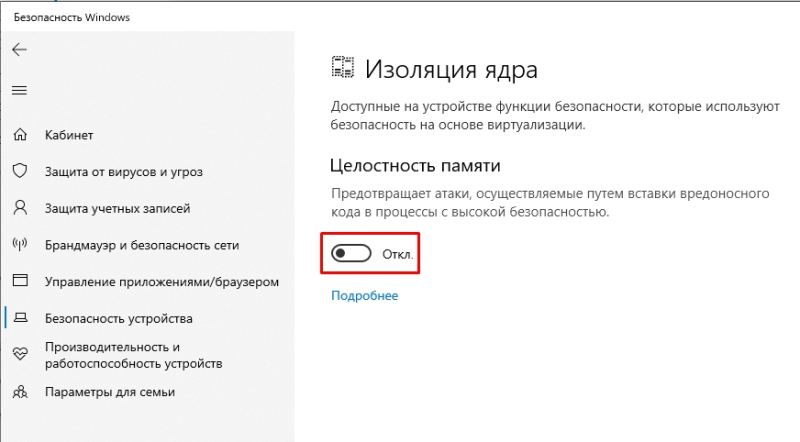Image resolution: width=800 pixels, height=442 pixels.
Task: Click the window icon for app/browser control
Action: (x=20, y=281)
